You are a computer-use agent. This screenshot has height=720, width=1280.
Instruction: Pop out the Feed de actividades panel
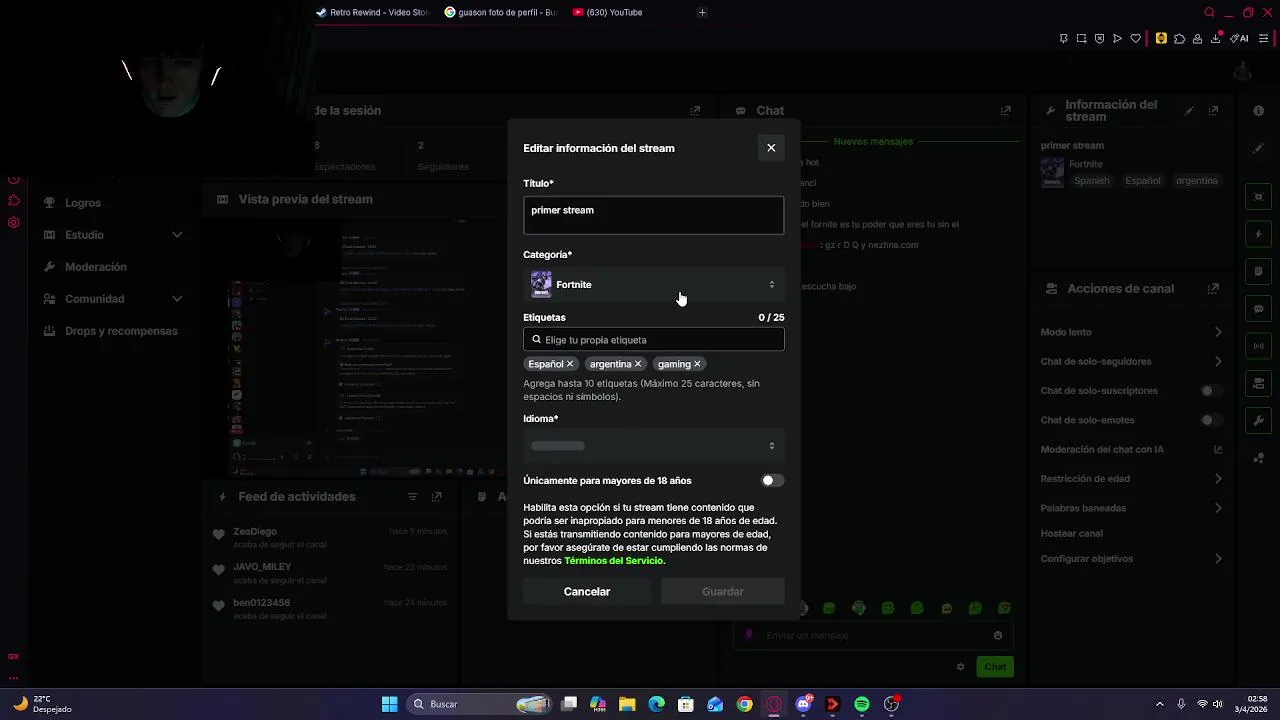click(436, 497)
